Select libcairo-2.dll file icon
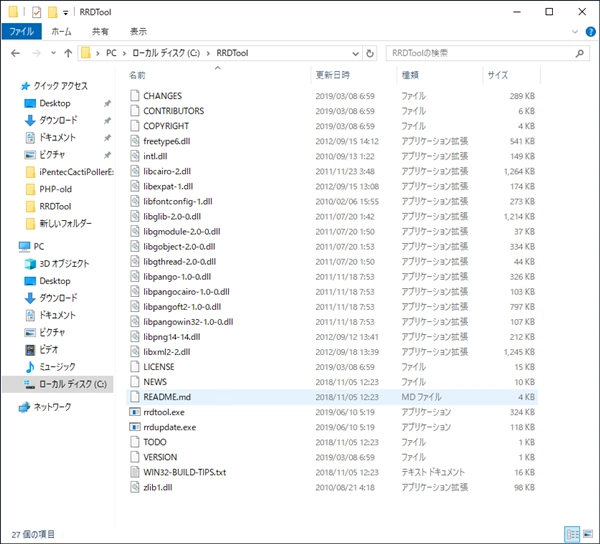 [x=134, y=171]
